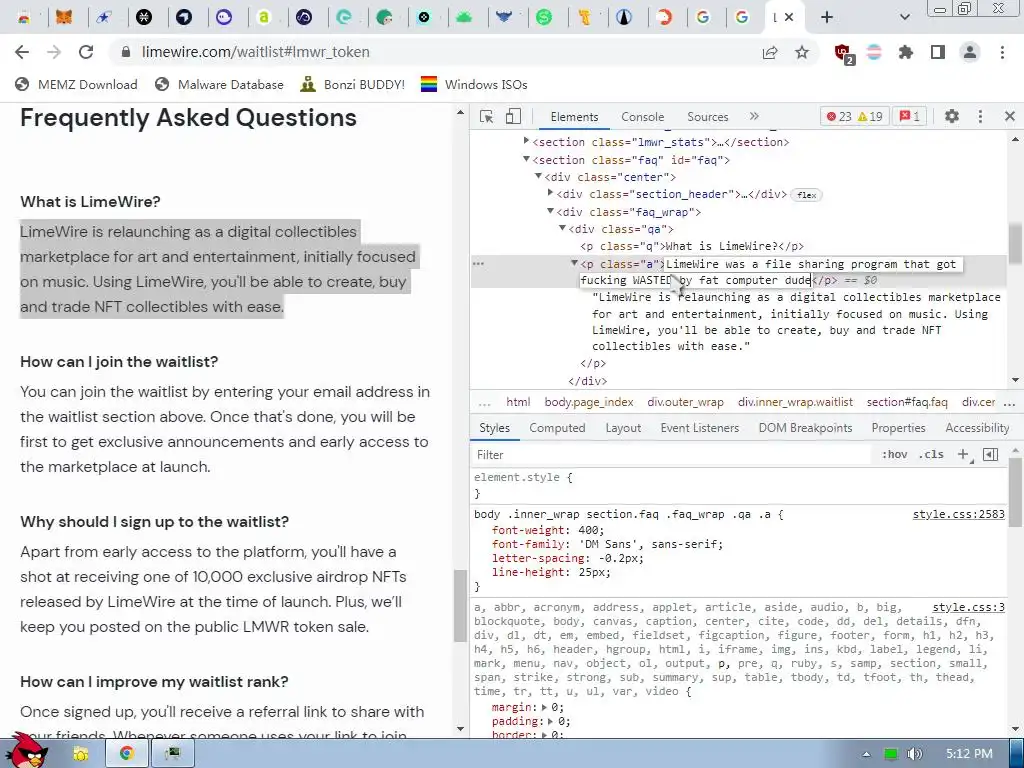Show more DevTools panels chevron
Viewport: 1024px width, 768px height.
(x=754, y=116)
